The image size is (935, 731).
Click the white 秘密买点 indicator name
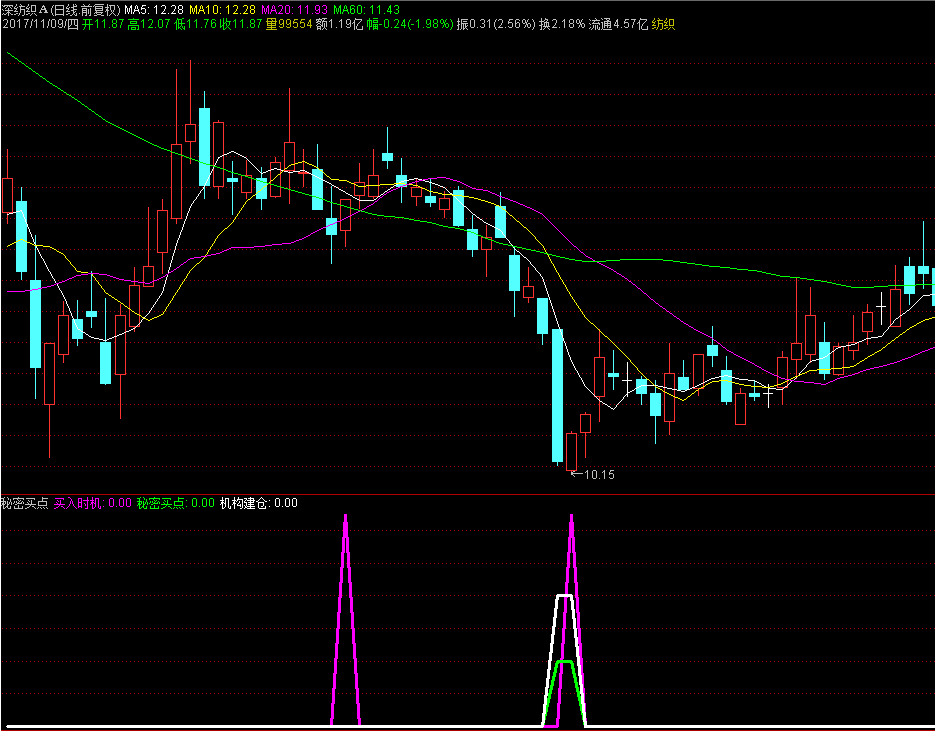[x=25, y=503]
